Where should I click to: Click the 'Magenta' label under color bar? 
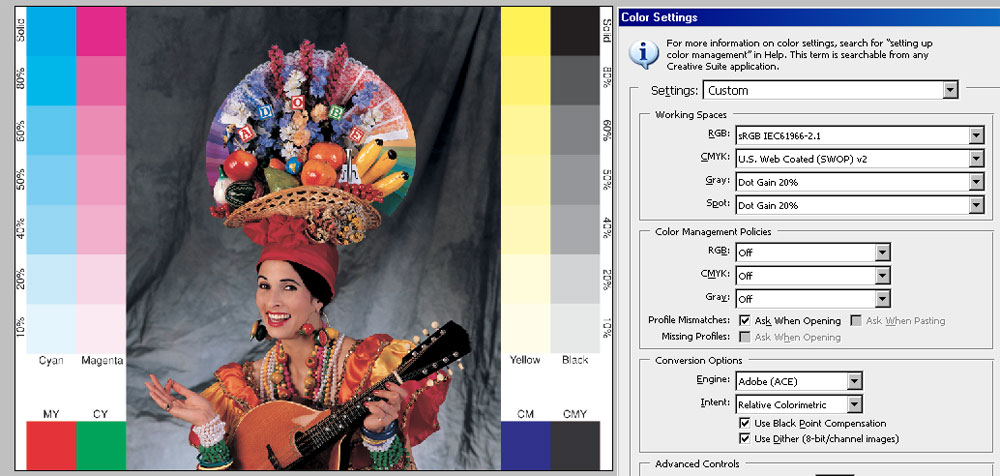pyautogui.click(x=102, y=361)
